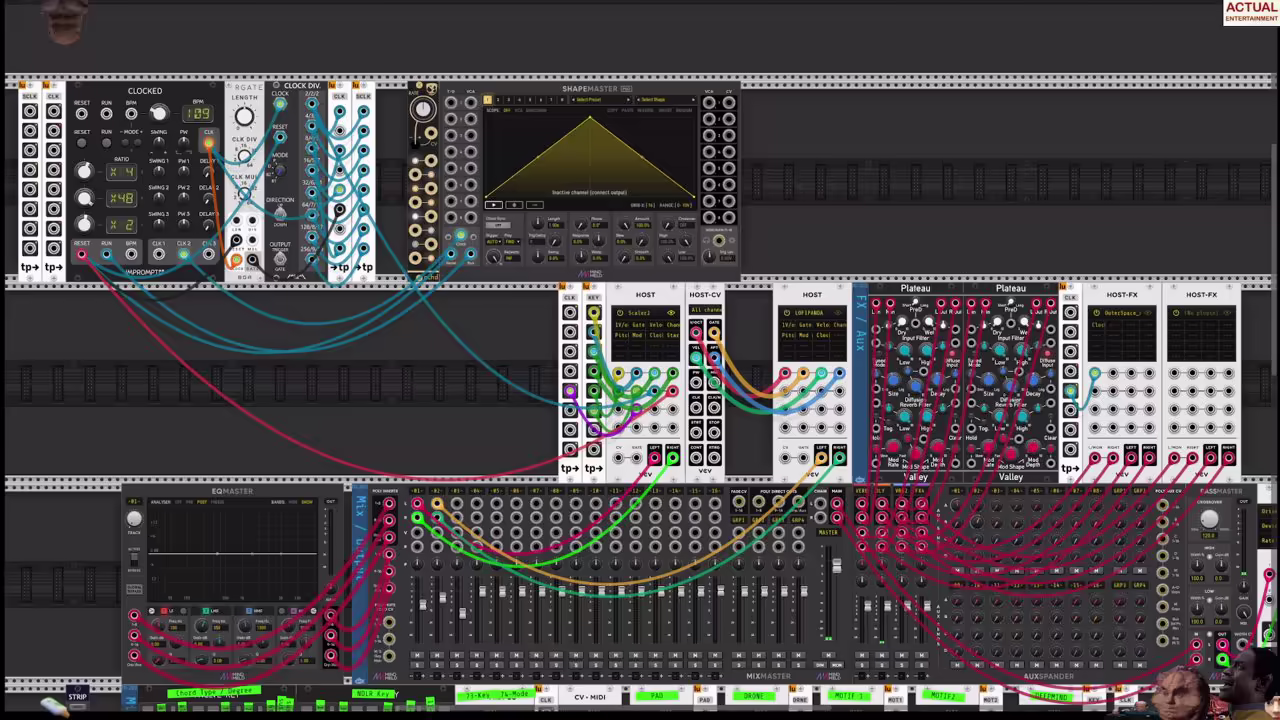Set EQMaster analyser to POST

click(202, 502)
